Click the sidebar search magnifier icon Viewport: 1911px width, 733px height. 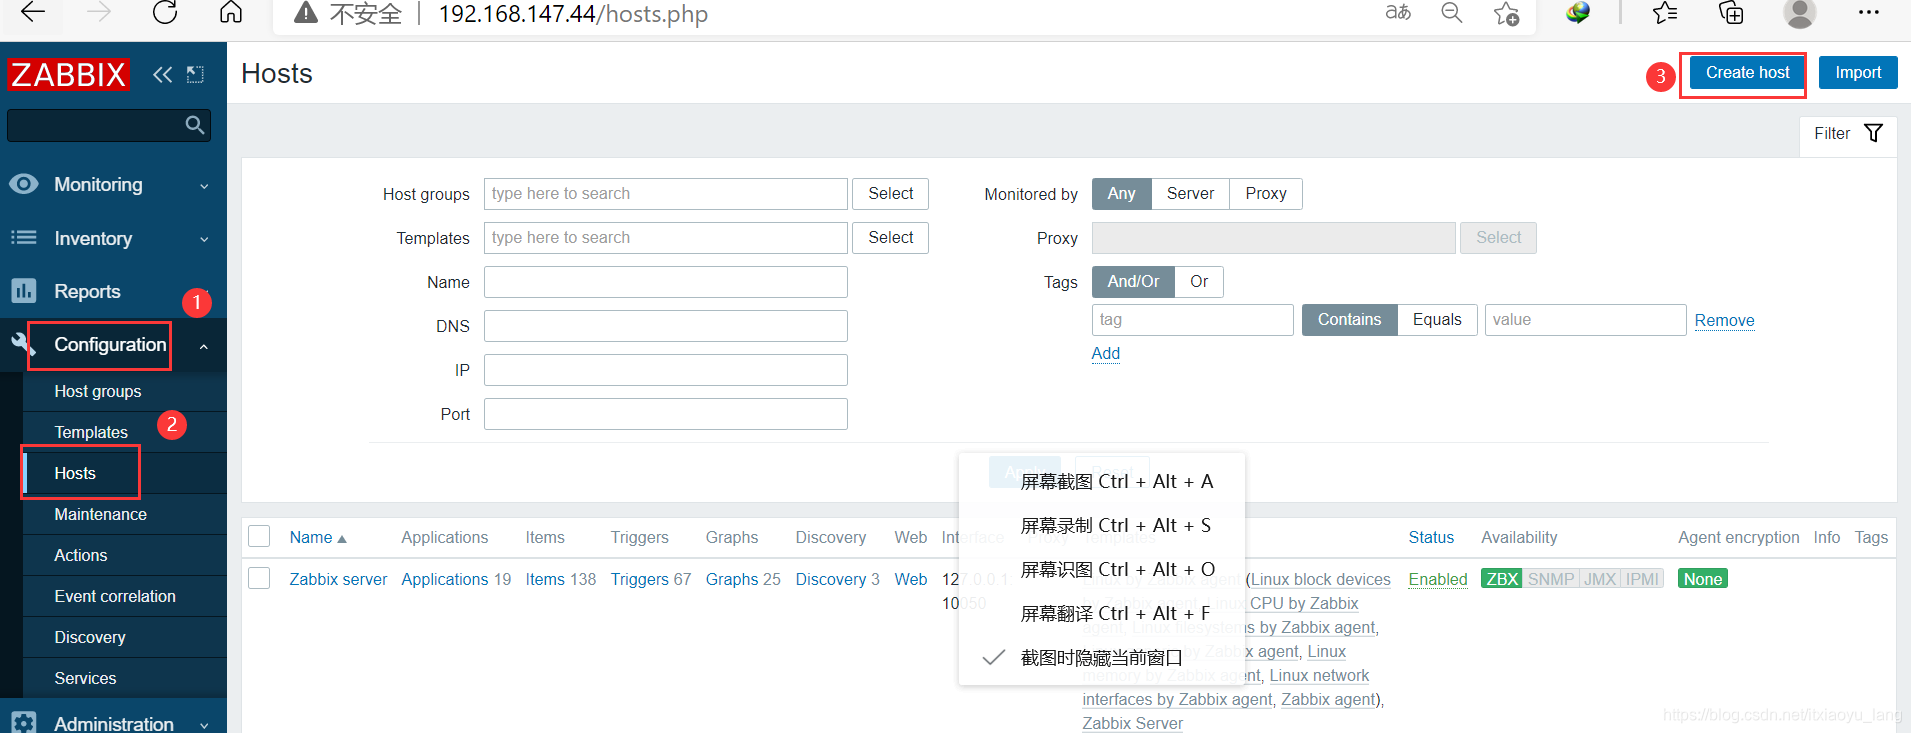click(195, 125)
